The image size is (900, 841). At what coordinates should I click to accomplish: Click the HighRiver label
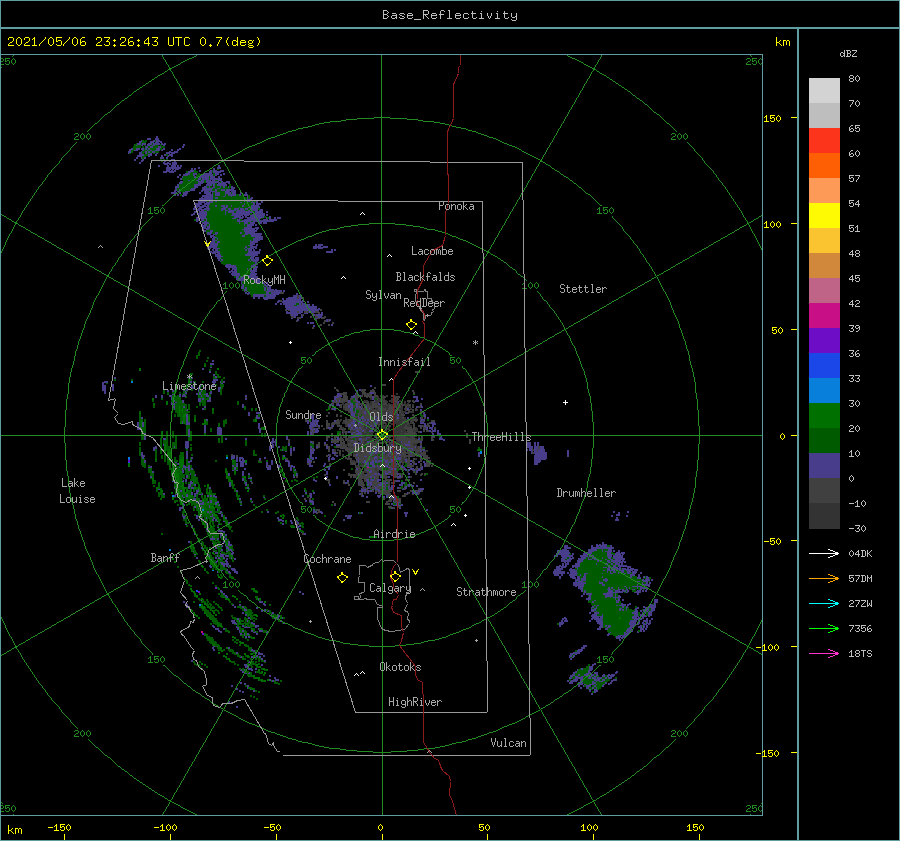click(x=415, y=703)
